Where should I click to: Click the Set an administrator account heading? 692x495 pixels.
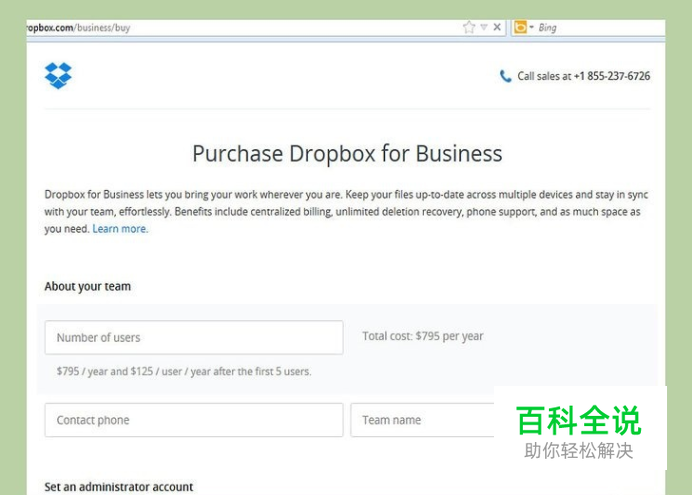tap(119, 487)
